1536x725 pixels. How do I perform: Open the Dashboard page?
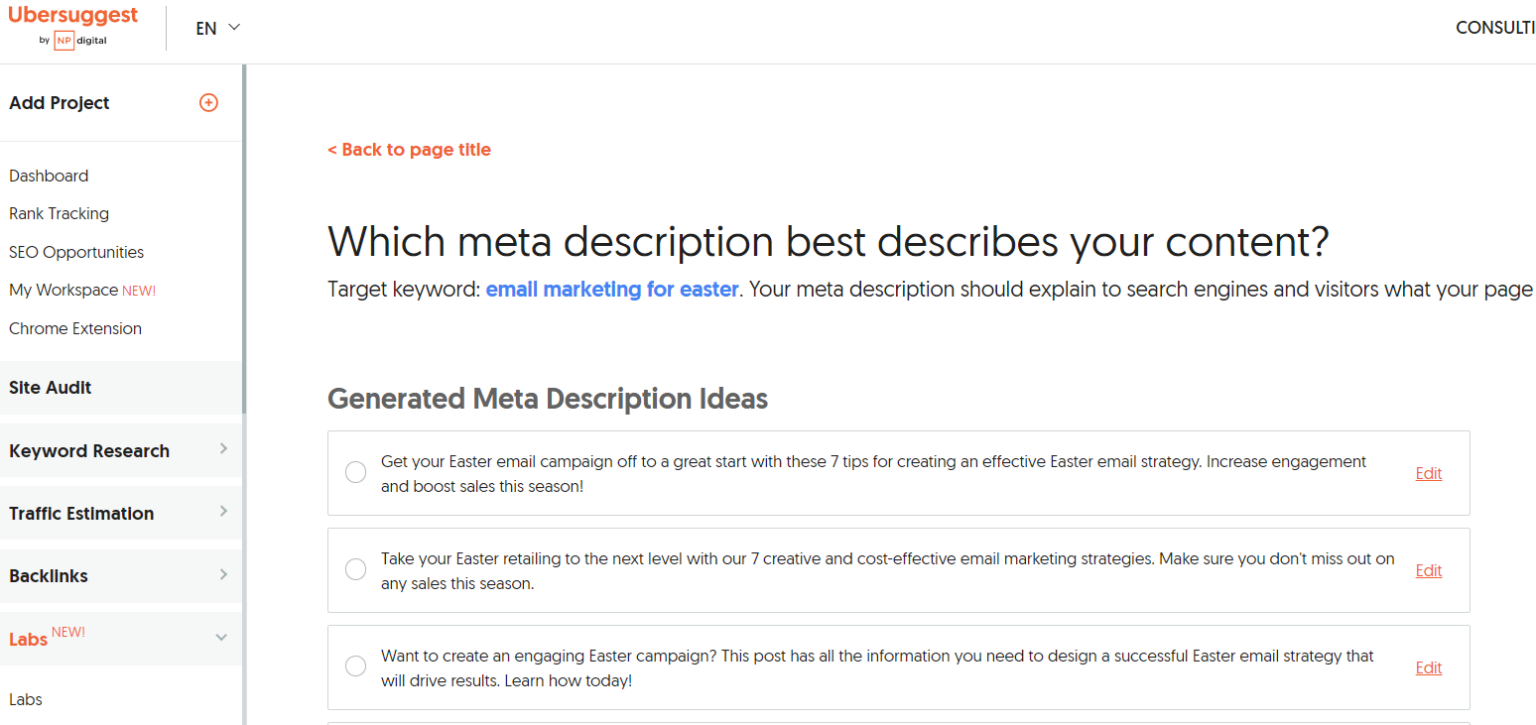(x=49, y=176)
